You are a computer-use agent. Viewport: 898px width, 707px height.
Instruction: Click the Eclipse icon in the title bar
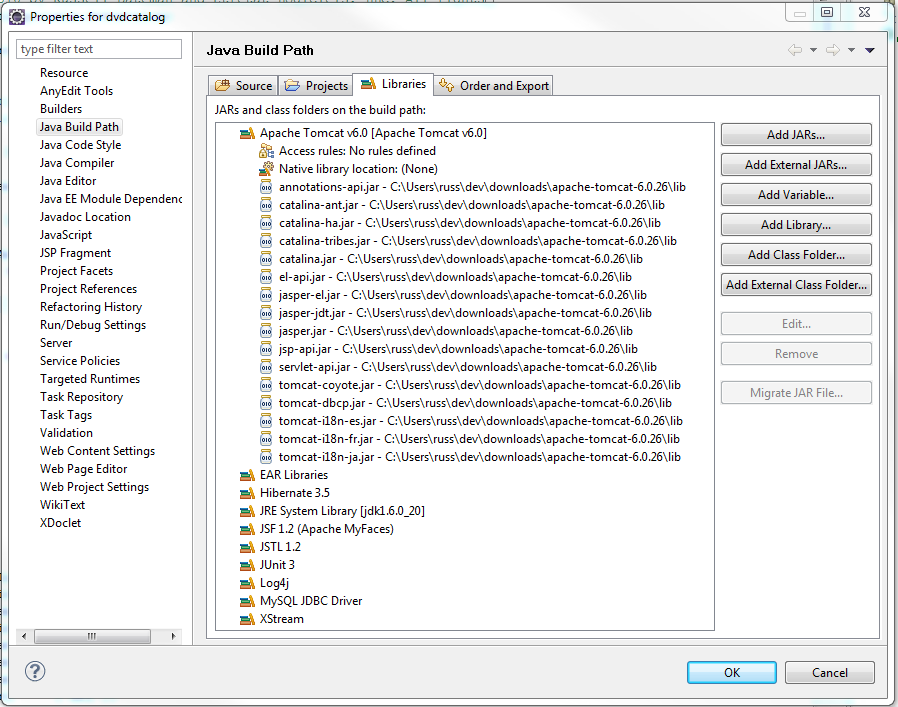tap(17, 17)
